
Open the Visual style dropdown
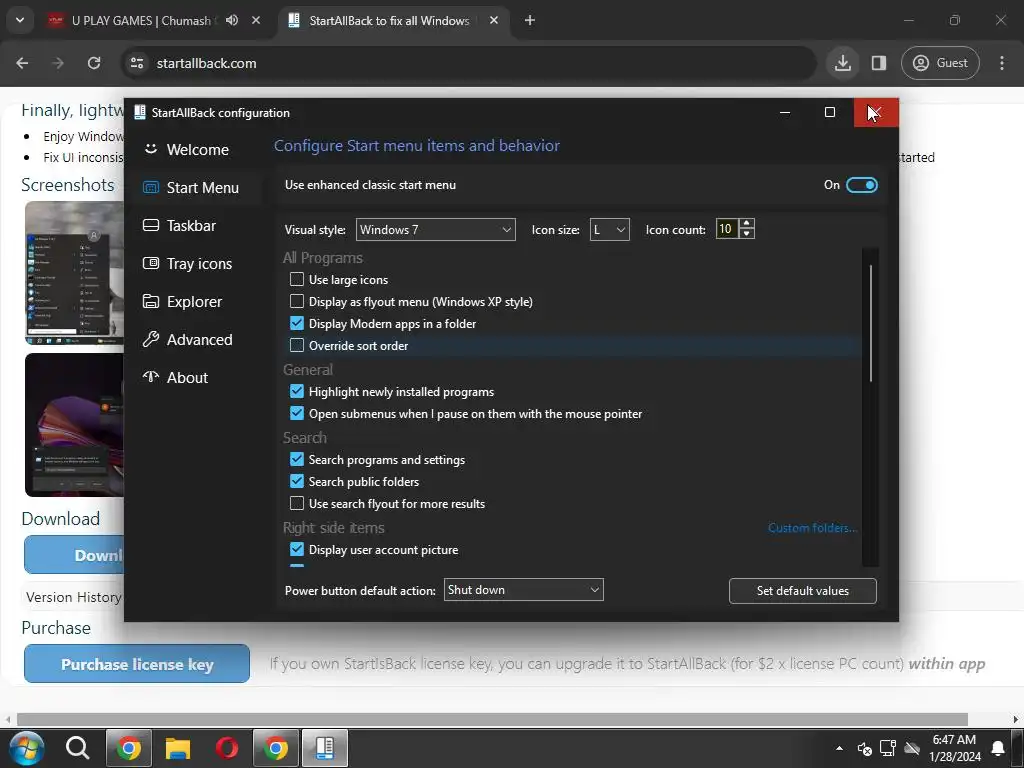click(x=436, y=229)
